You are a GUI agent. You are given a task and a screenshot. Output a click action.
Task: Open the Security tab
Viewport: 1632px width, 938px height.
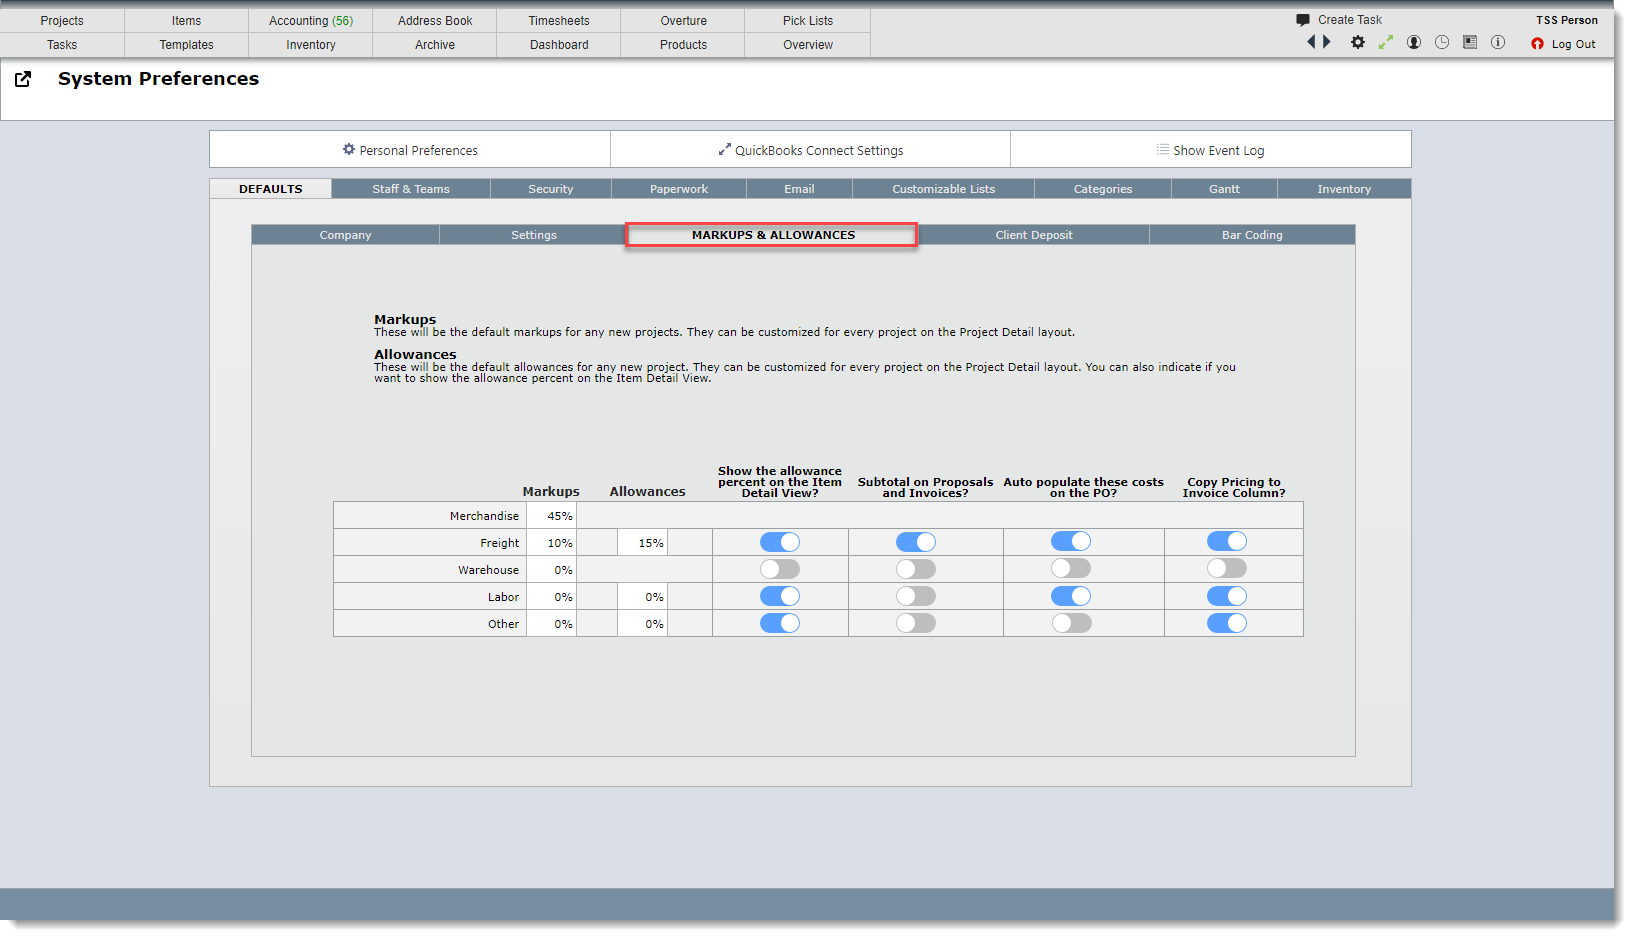tap(551, 189)
